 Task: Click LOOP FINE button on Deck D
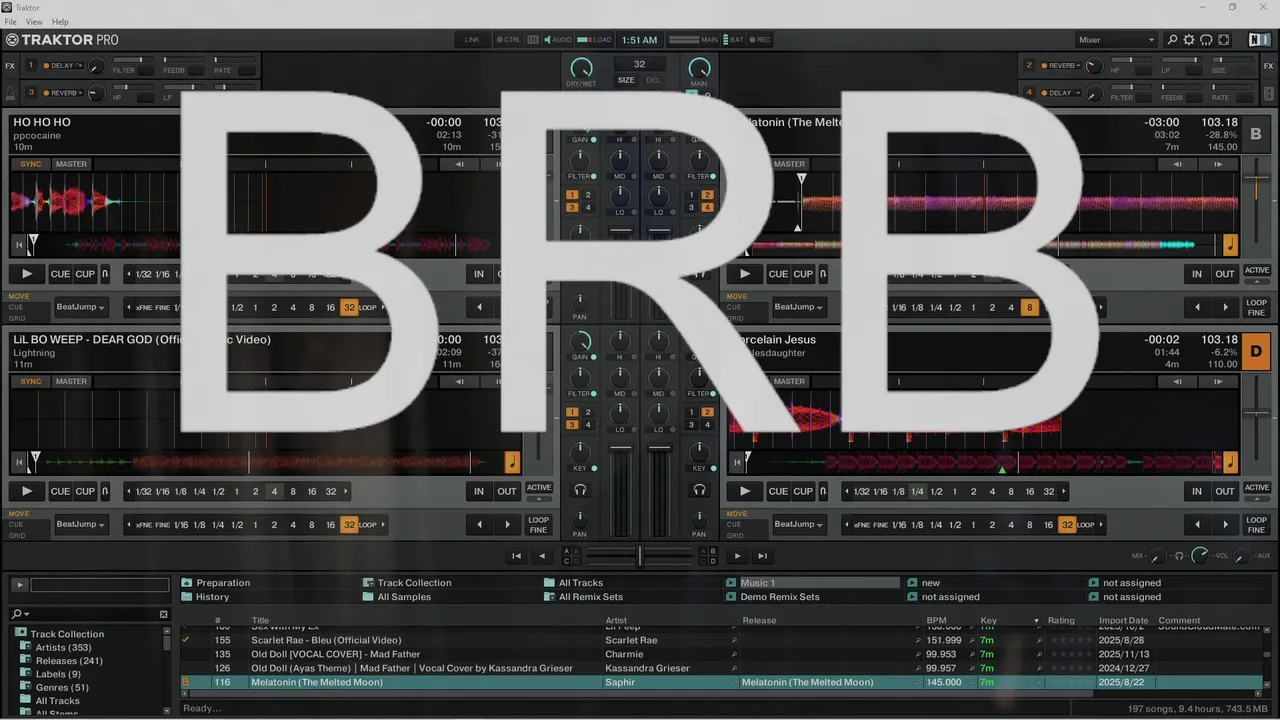1257,524
